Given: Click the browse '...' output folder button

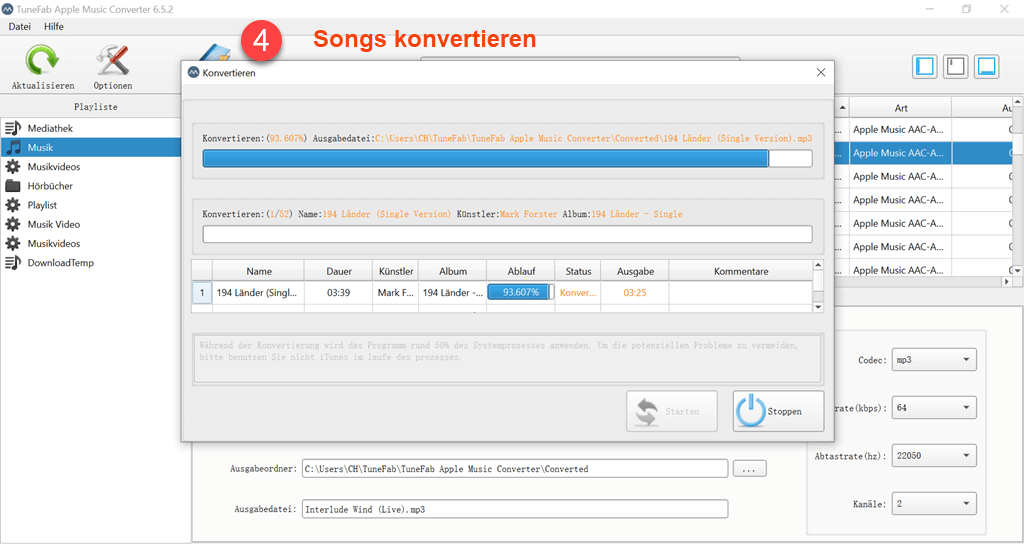Looking at the screenshot, I should pos(749,469).
